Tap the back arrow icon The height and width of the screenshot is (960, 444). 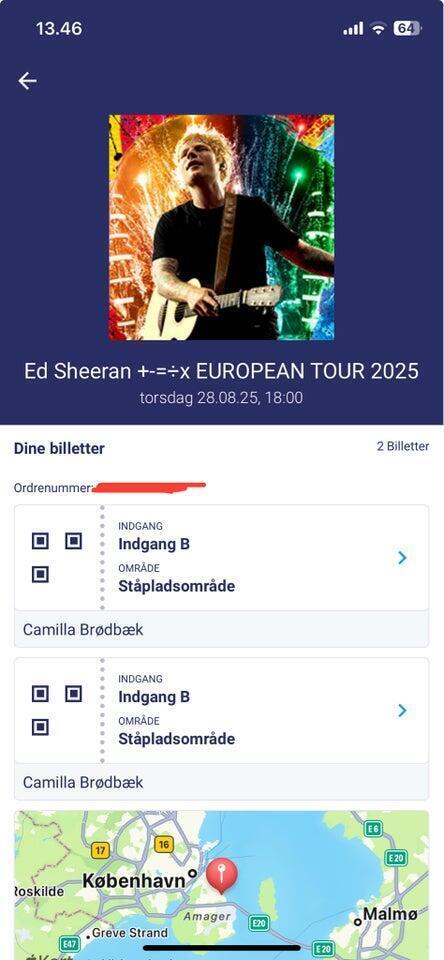point(28,81)
